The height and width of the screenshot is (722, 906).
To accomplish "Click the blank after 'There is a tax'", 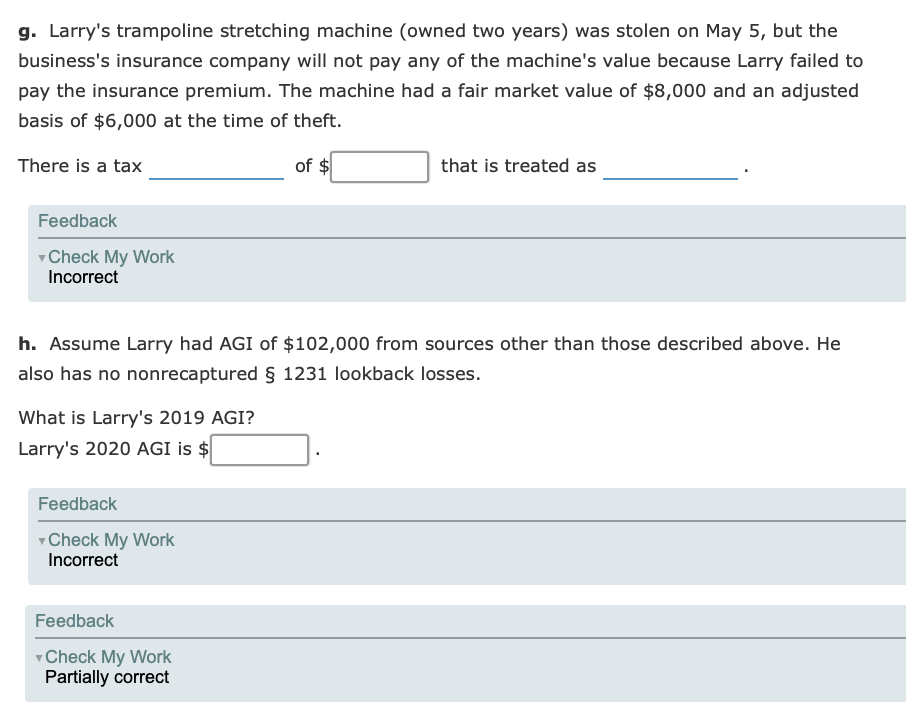I will click(215, 170).
